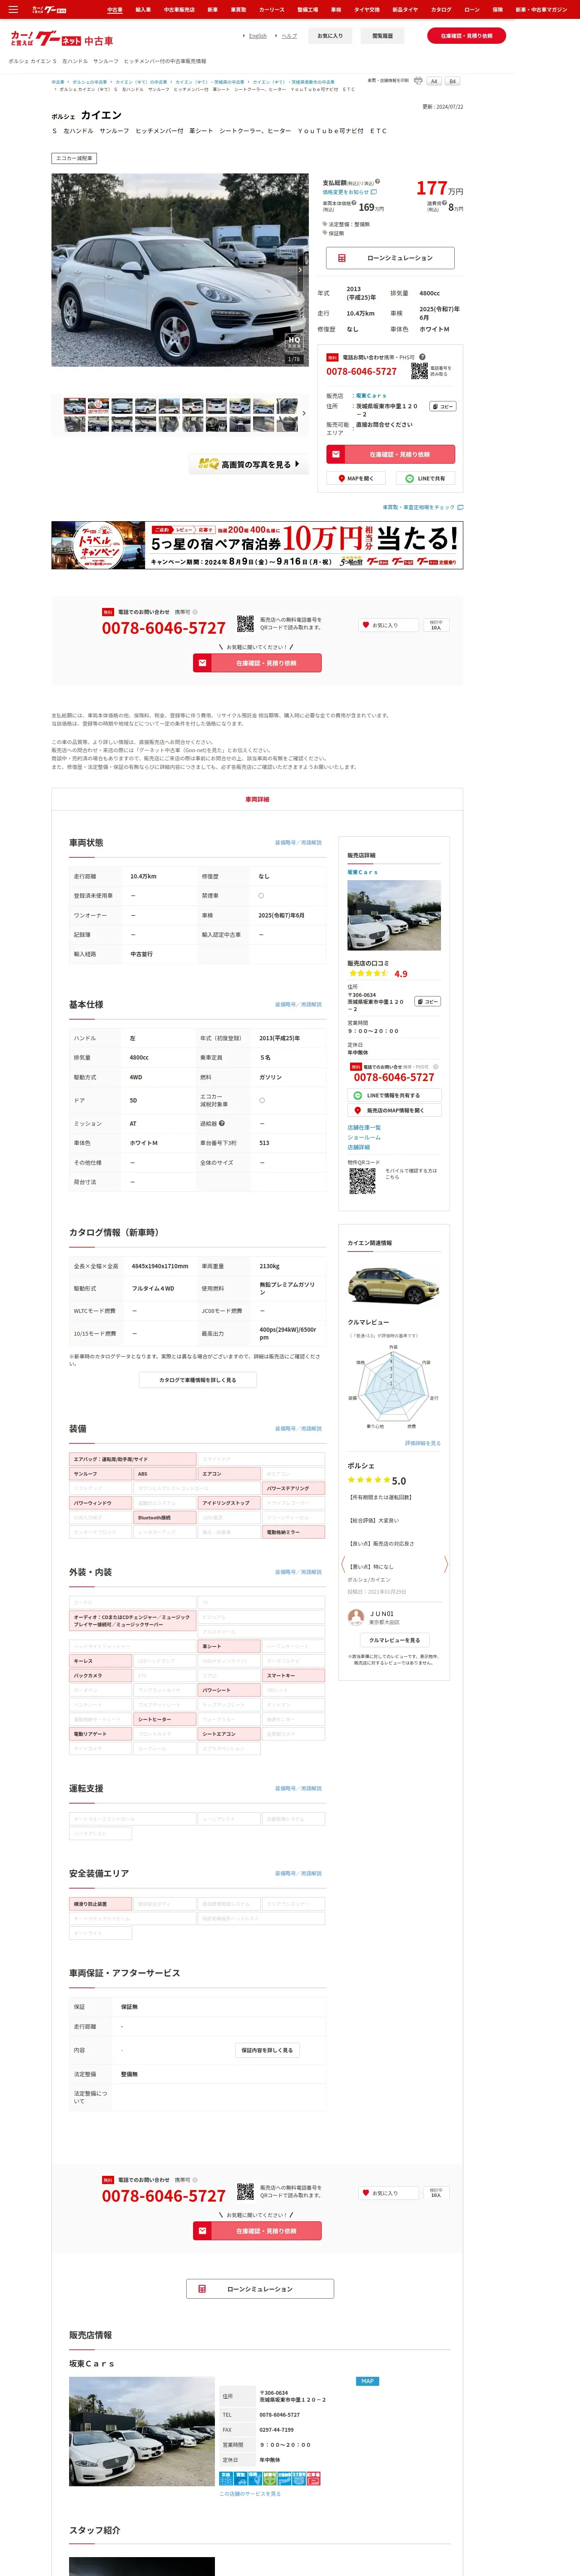Go to 中古車販売店 in the top navigation
This screenshot has height=2576, width=580.
coord(179,9)
